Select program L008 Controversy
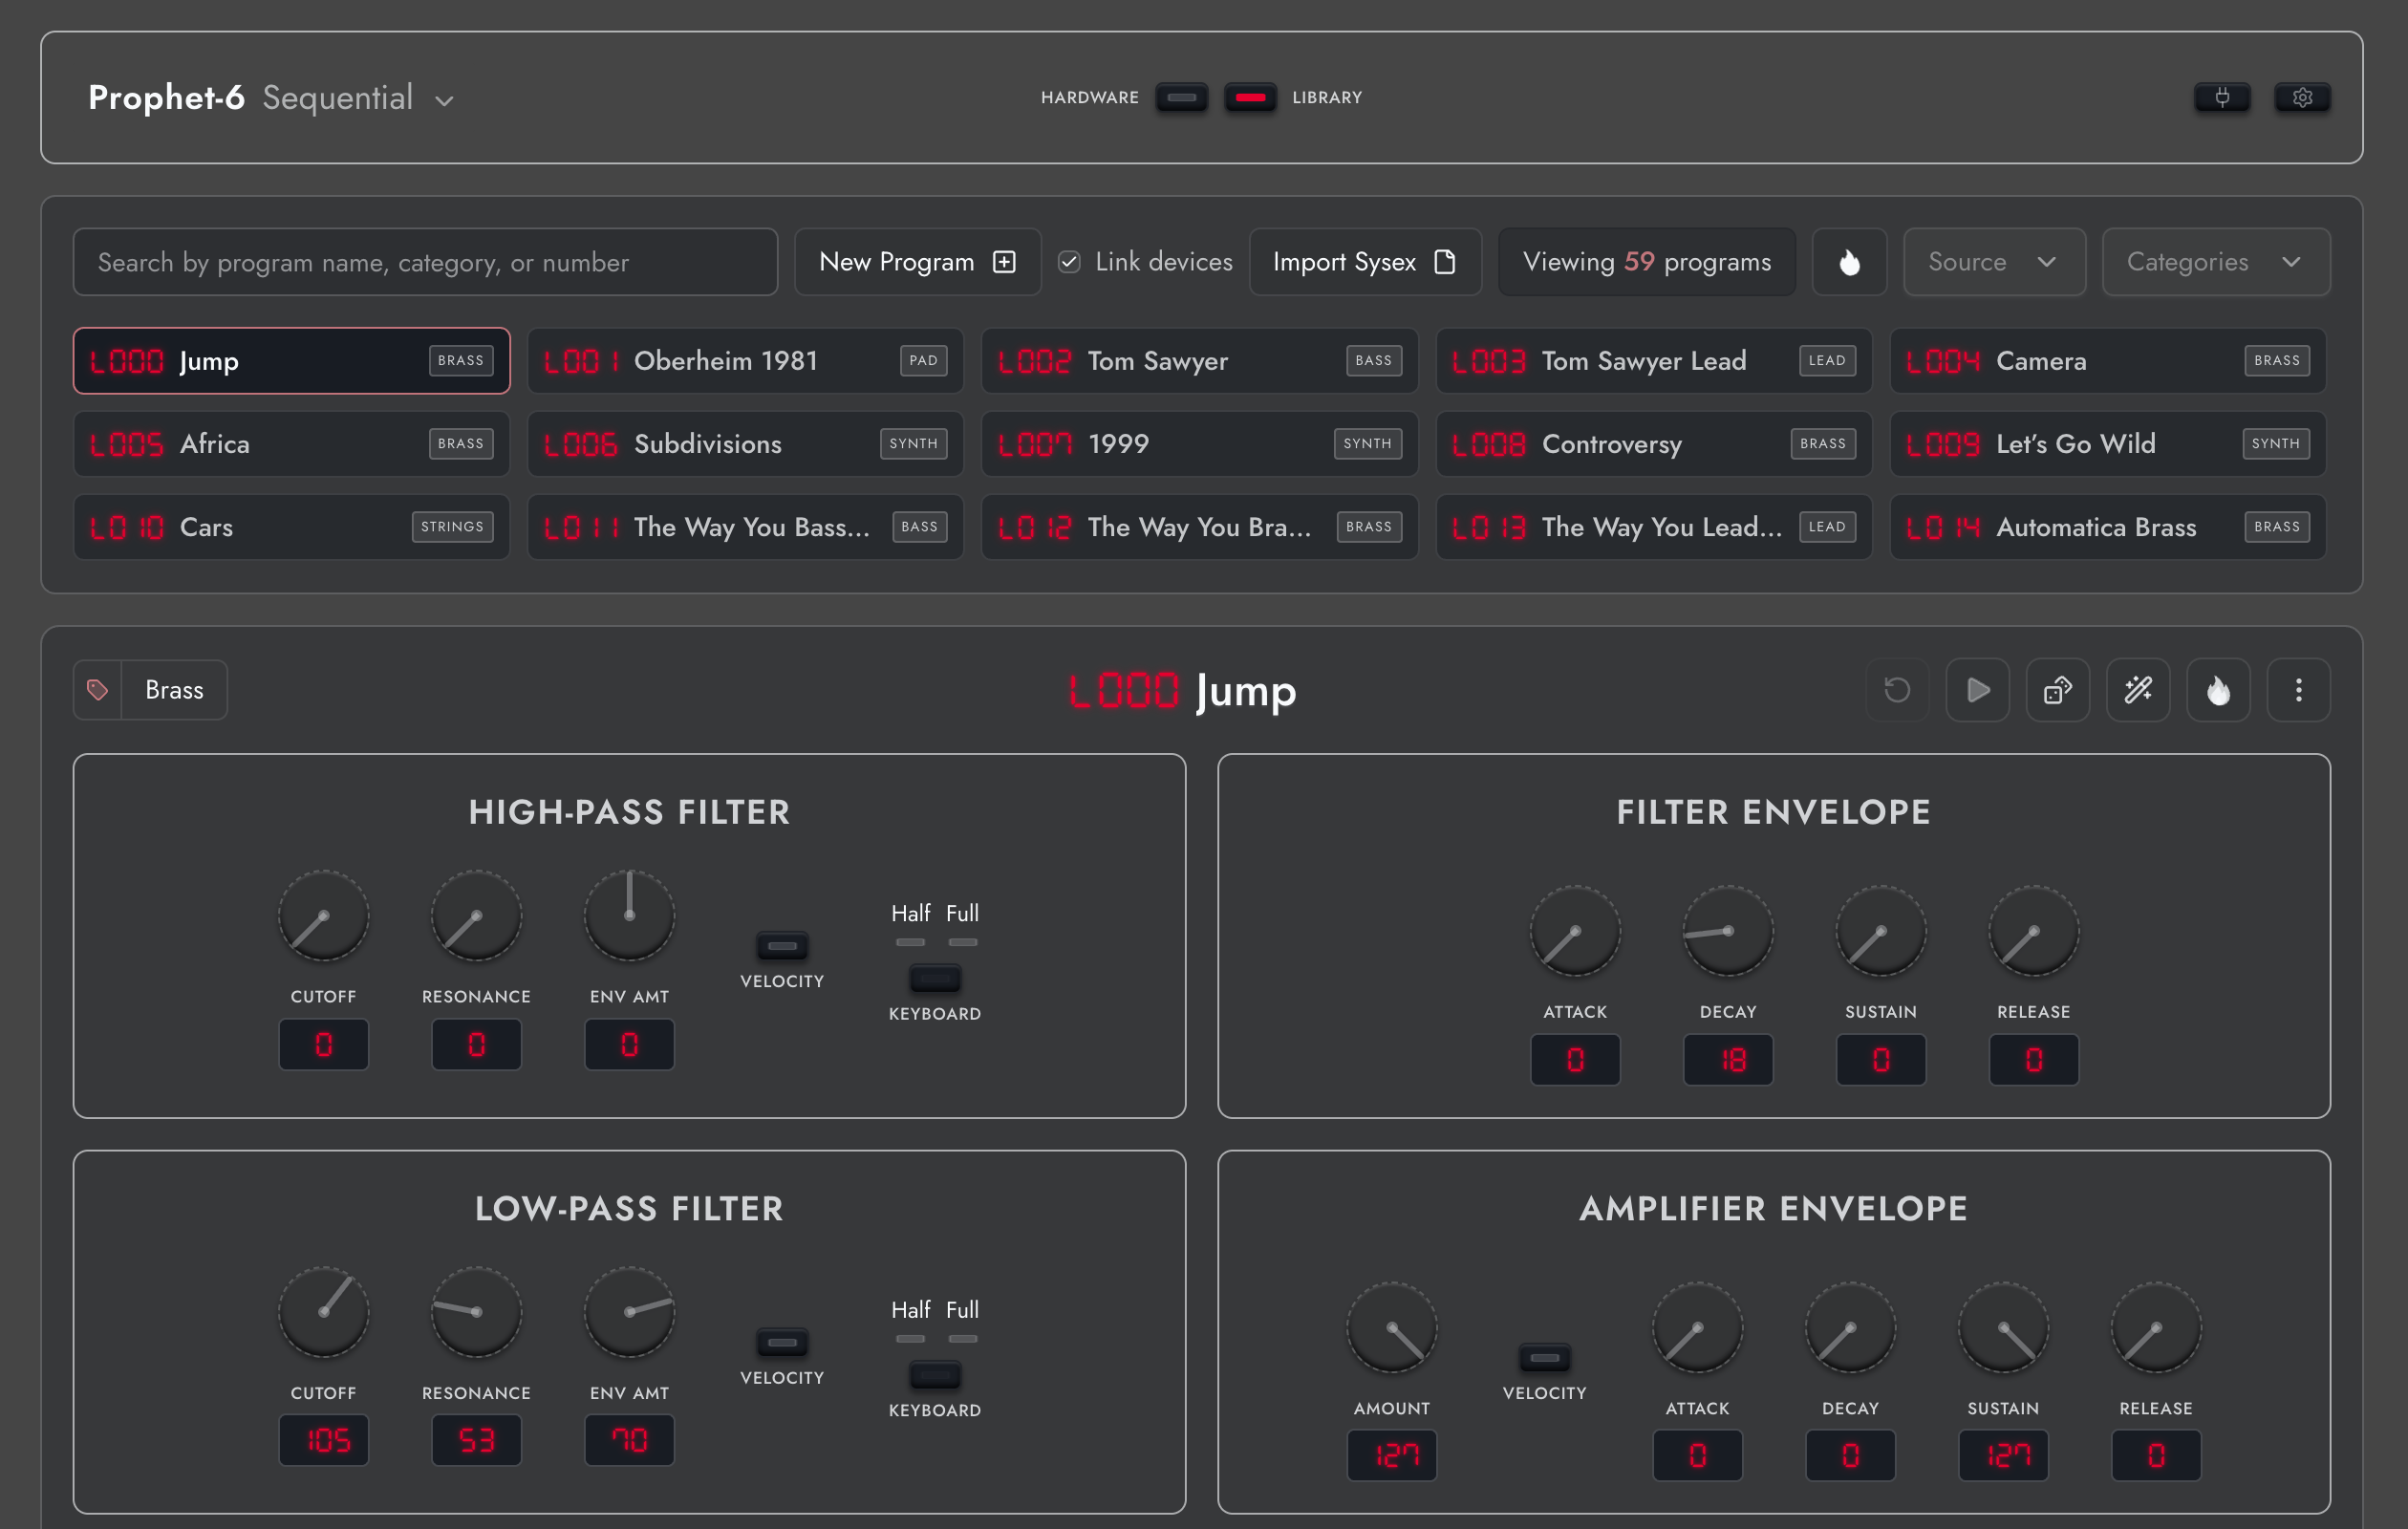Screen dimensions: 2408x1529 1654,444
